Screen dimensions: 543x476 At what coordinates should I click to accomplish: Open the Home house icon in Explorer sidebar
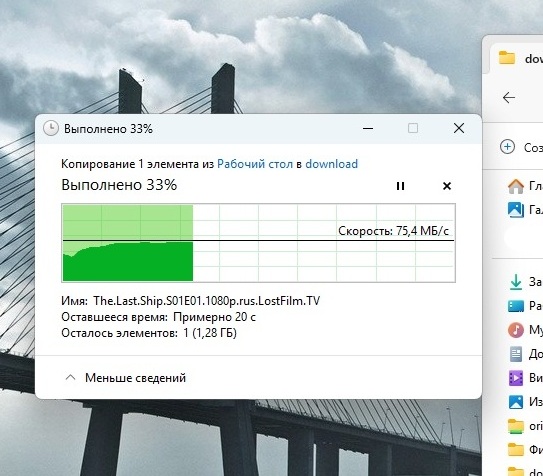click(516, 186)
